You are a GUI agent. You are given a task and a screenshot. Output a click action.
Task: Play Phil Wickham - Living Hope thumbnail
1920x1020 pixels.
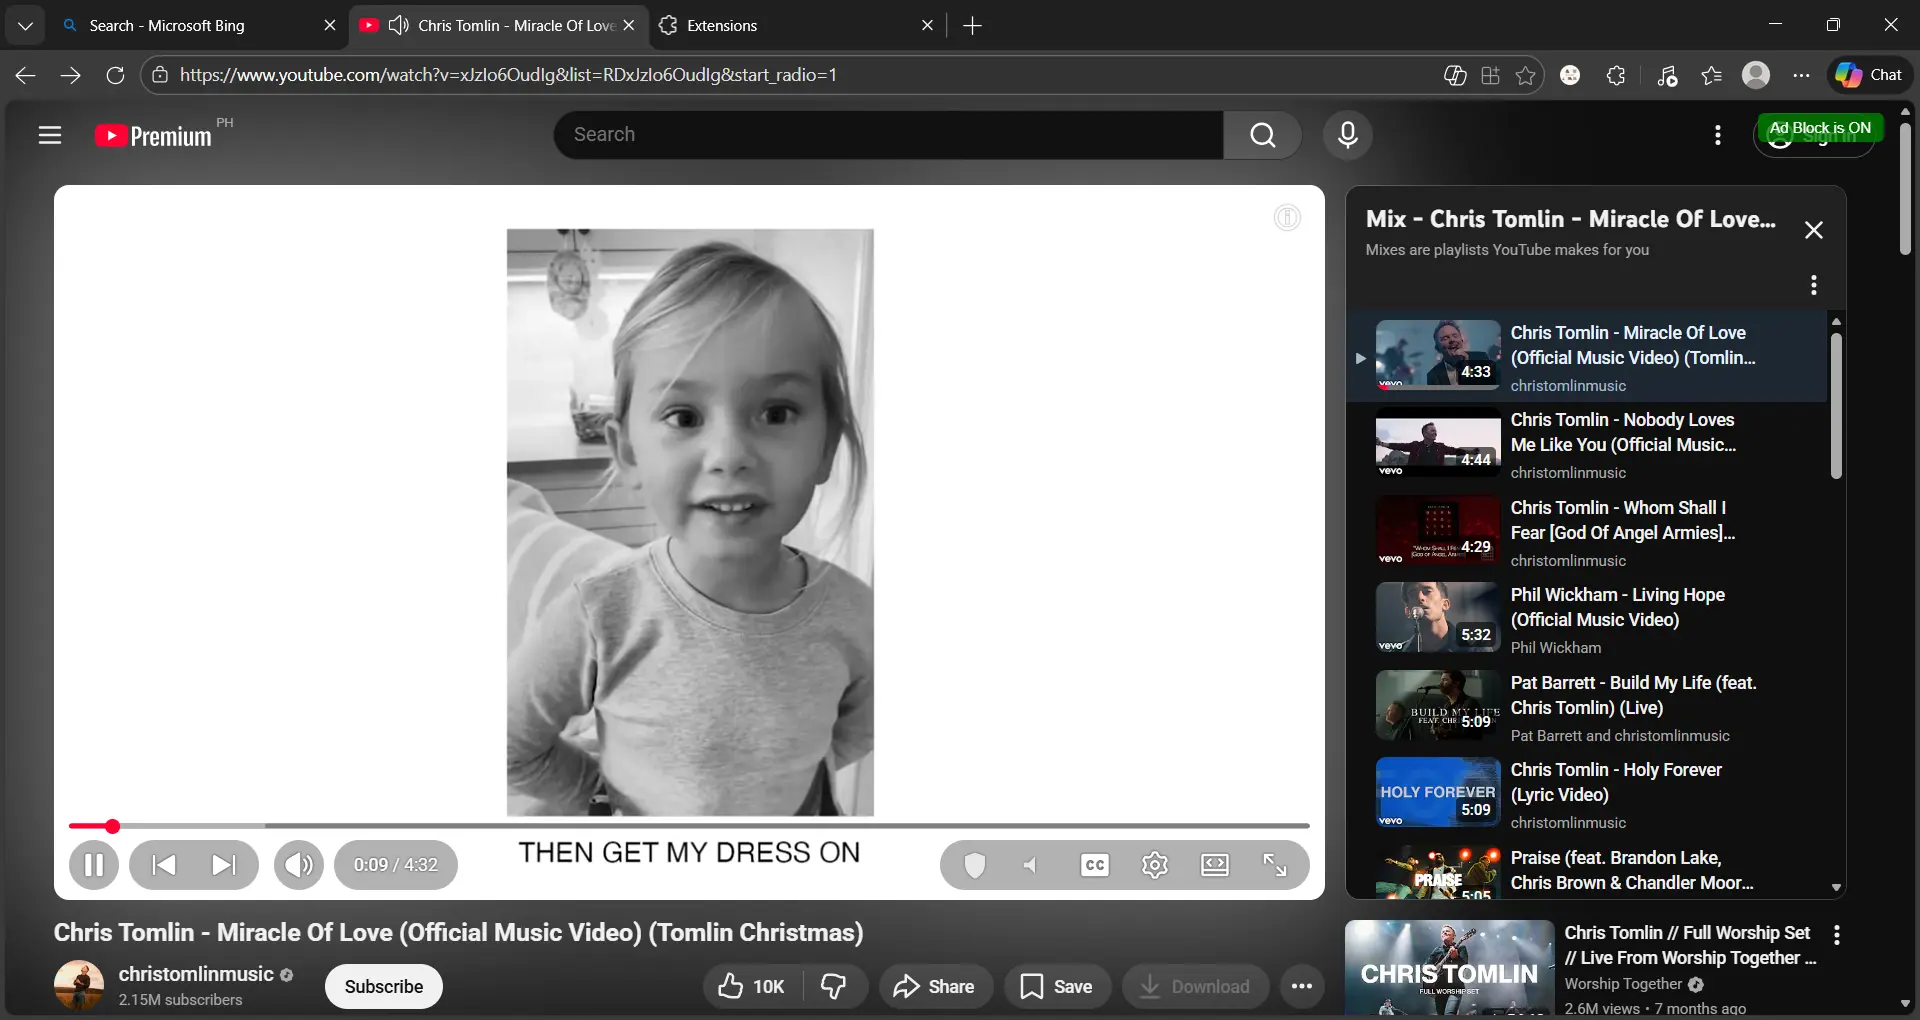point(1438,618)
